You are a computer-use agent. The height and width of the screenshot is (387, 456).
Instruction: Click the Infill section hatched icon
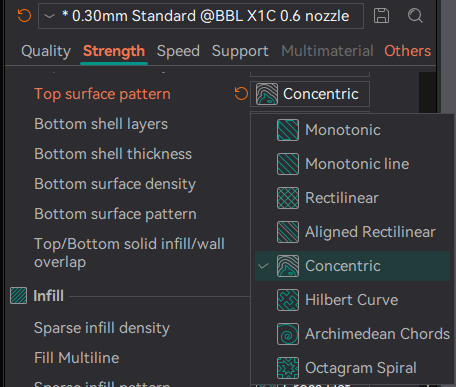[18, 296]
